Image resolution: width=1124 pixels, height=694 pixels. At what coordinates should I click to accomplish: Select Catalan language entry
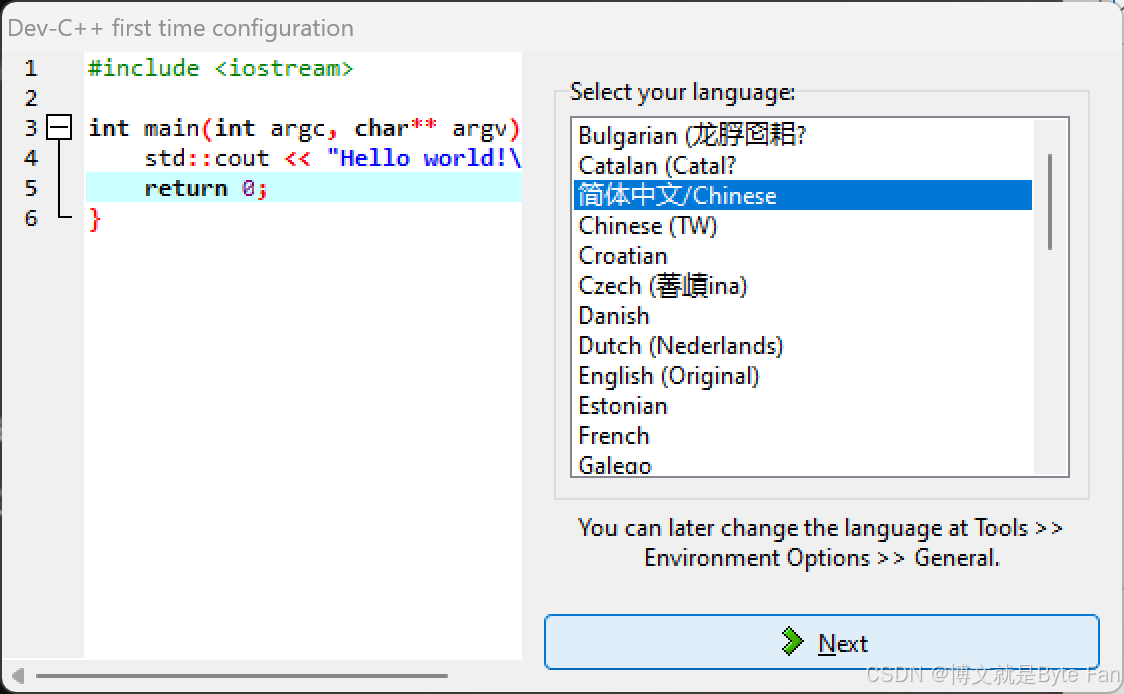tap(803, 166)
